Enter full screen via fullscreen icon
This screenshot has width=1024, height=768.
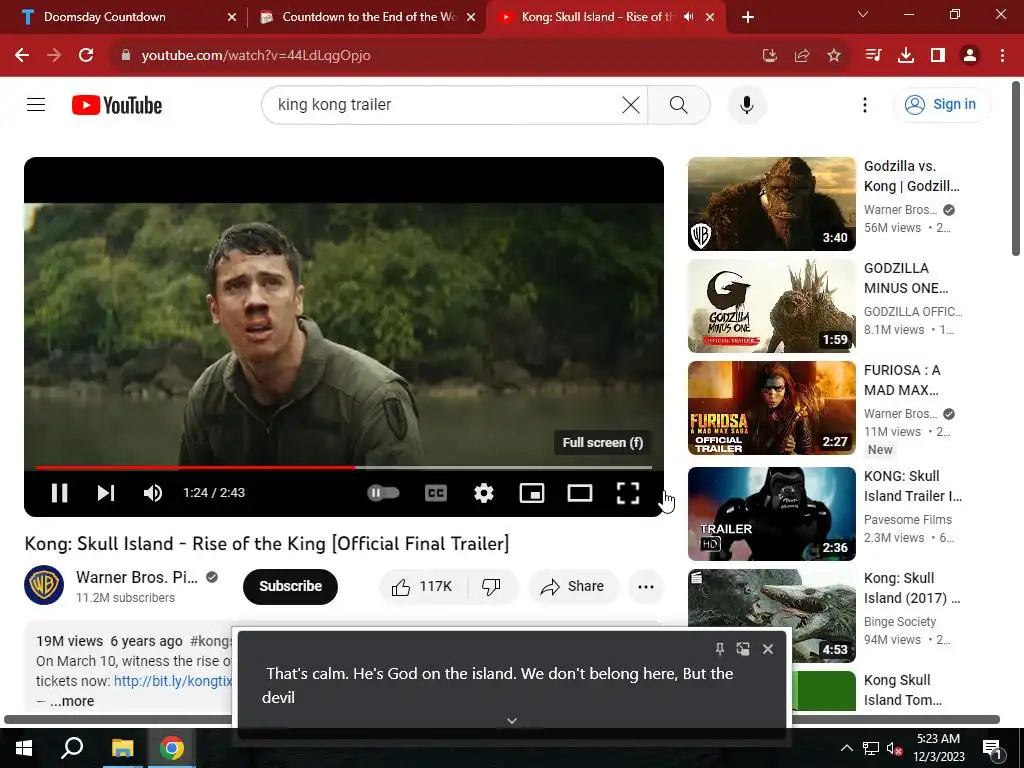click(x=628, y=493)
